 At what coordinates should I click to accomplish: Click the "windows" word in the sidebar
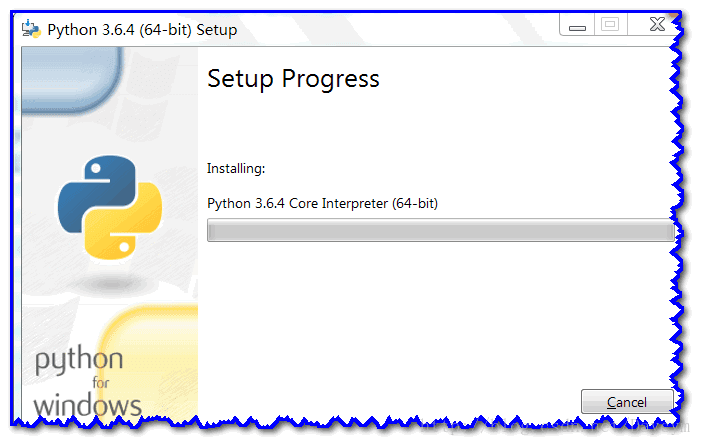88,405
